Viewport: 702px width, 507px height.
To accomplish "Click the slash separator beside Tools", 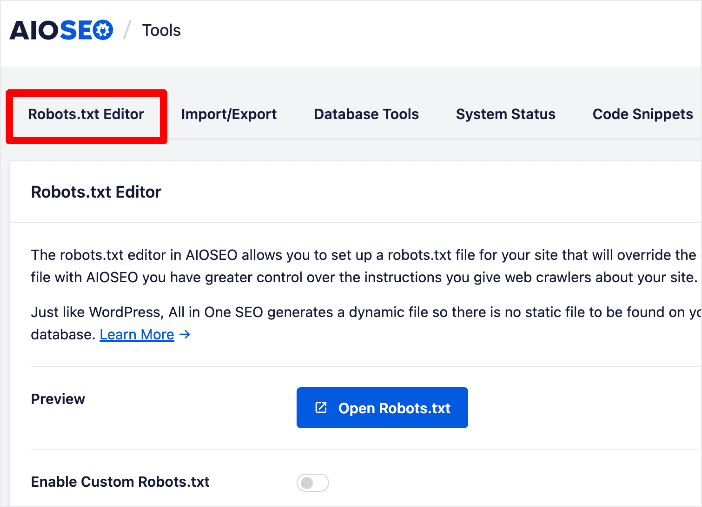I will coord(127,30).
